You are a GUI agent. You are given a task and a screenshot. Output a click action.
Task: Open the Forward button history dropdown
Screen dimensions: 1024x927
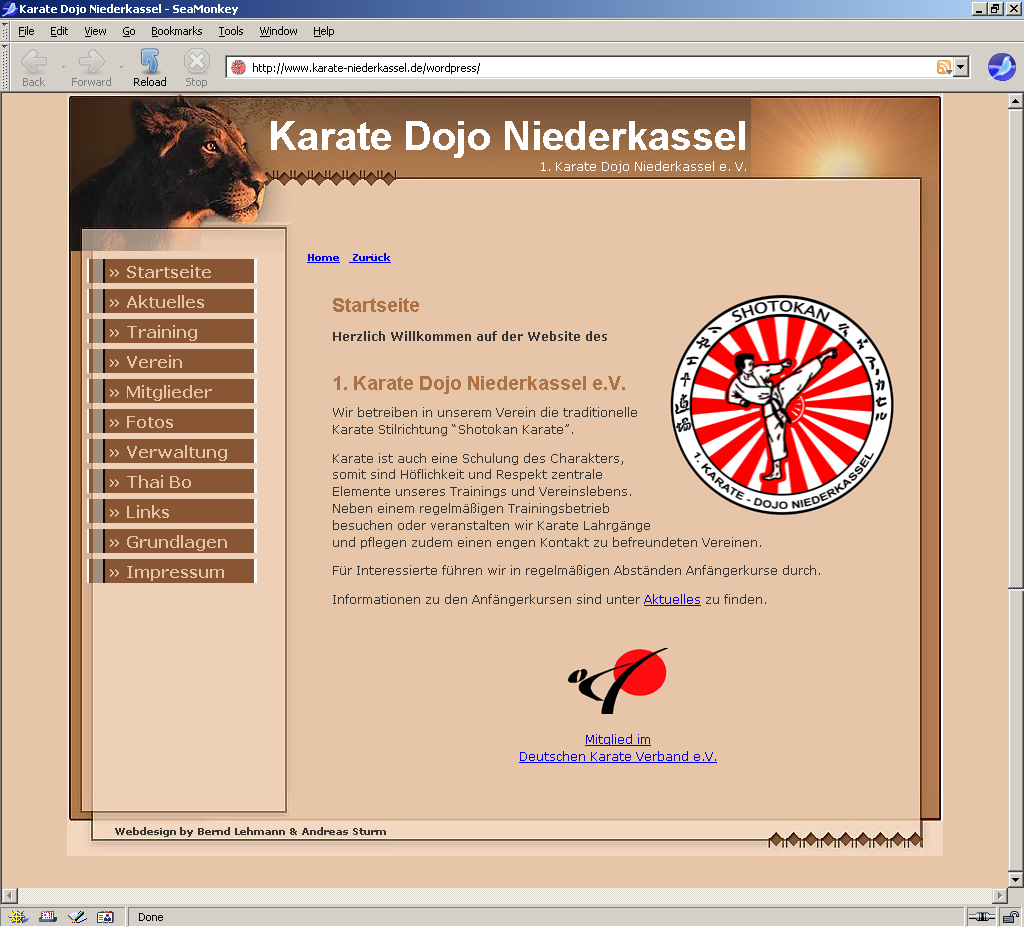tap(121, 67)
